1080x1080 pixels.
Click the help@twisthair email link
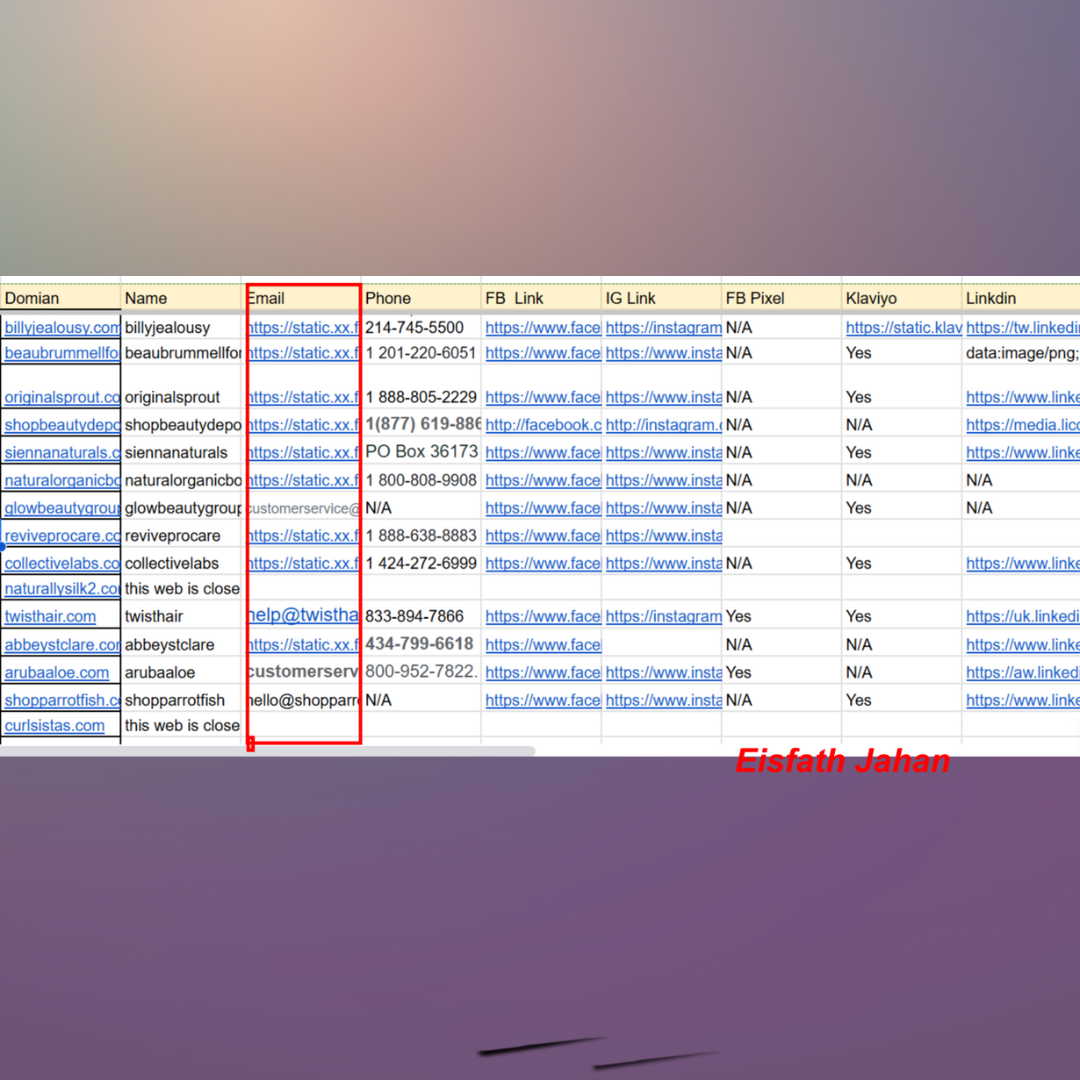304,616
